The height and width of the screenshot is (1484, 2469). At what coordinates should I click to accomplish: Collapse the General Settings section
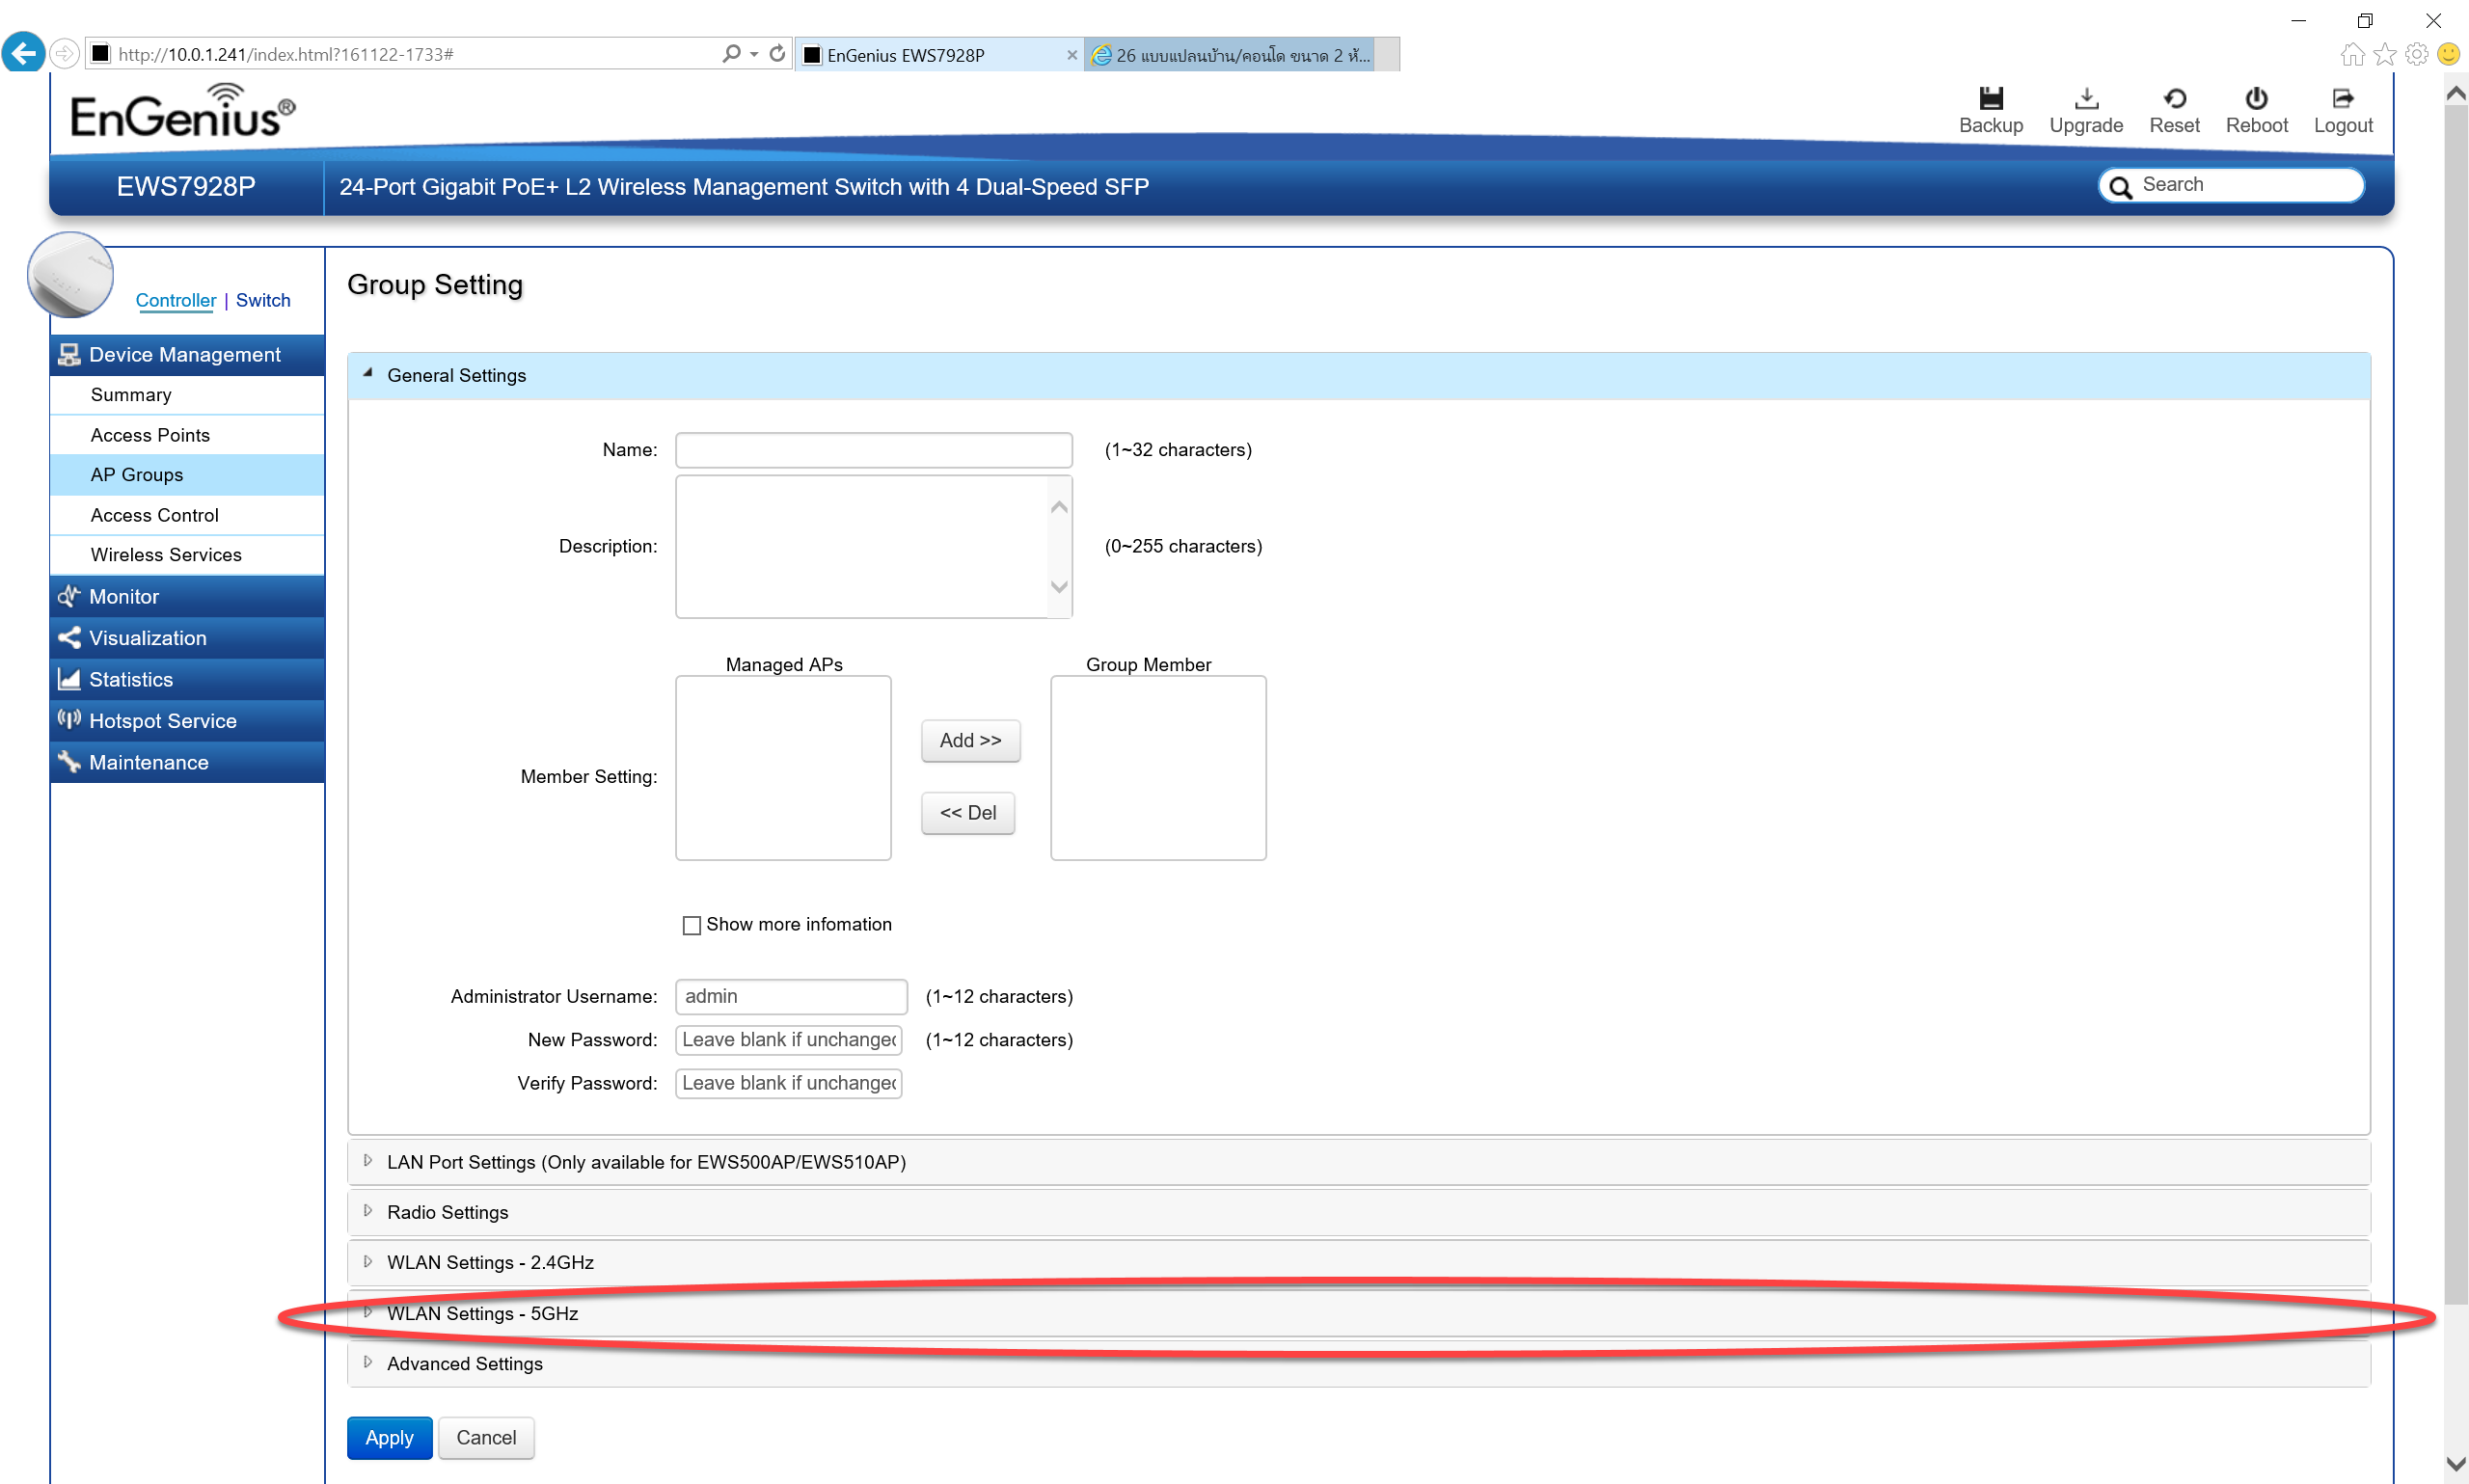(x=1358, y=375)
